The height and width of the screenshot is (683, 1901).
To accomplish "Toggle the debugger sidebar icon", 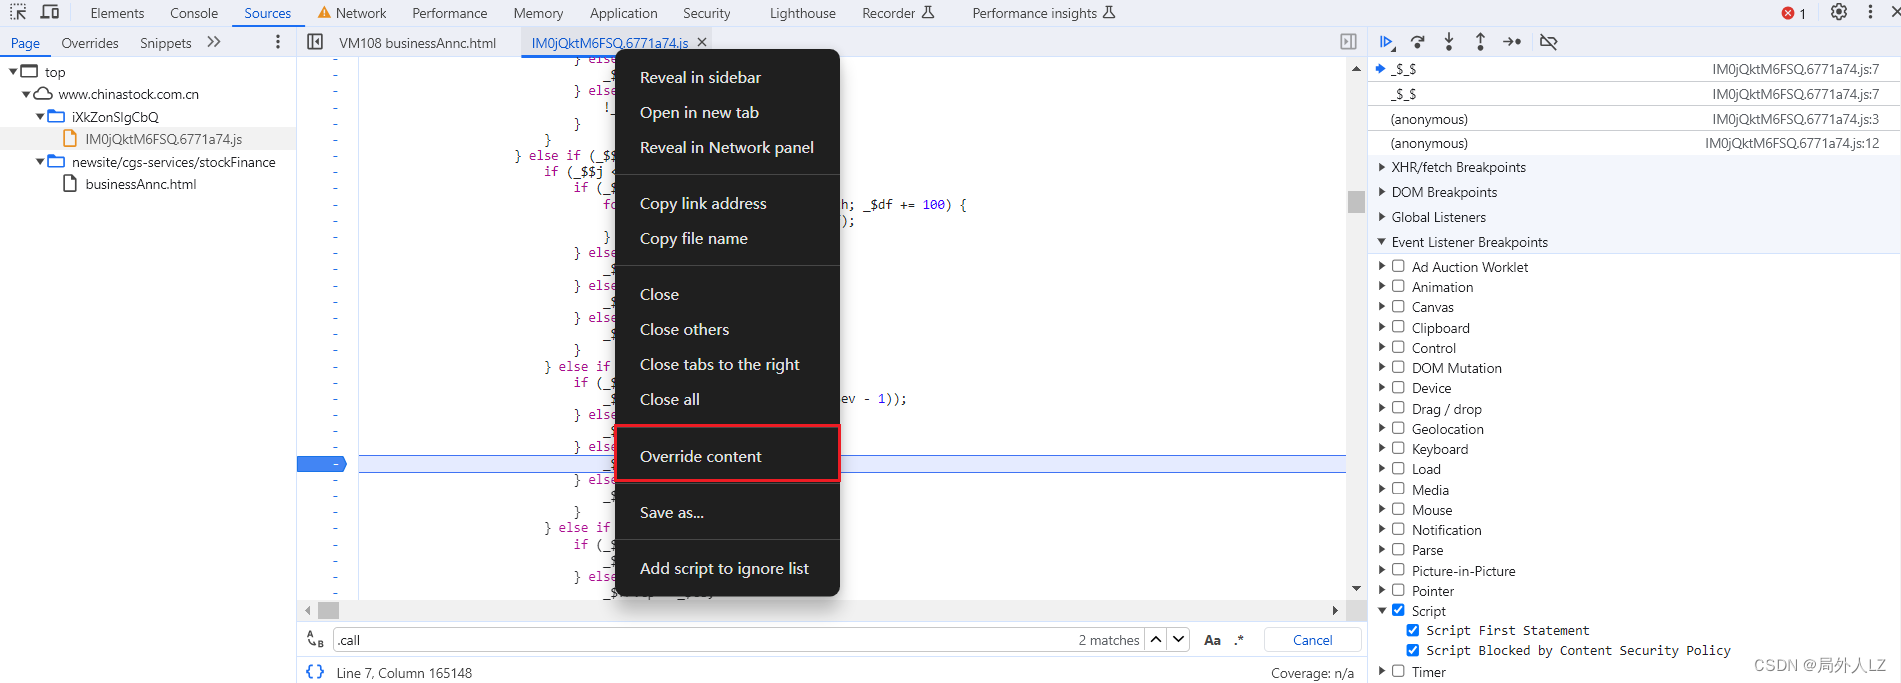I will (1348, 42).
